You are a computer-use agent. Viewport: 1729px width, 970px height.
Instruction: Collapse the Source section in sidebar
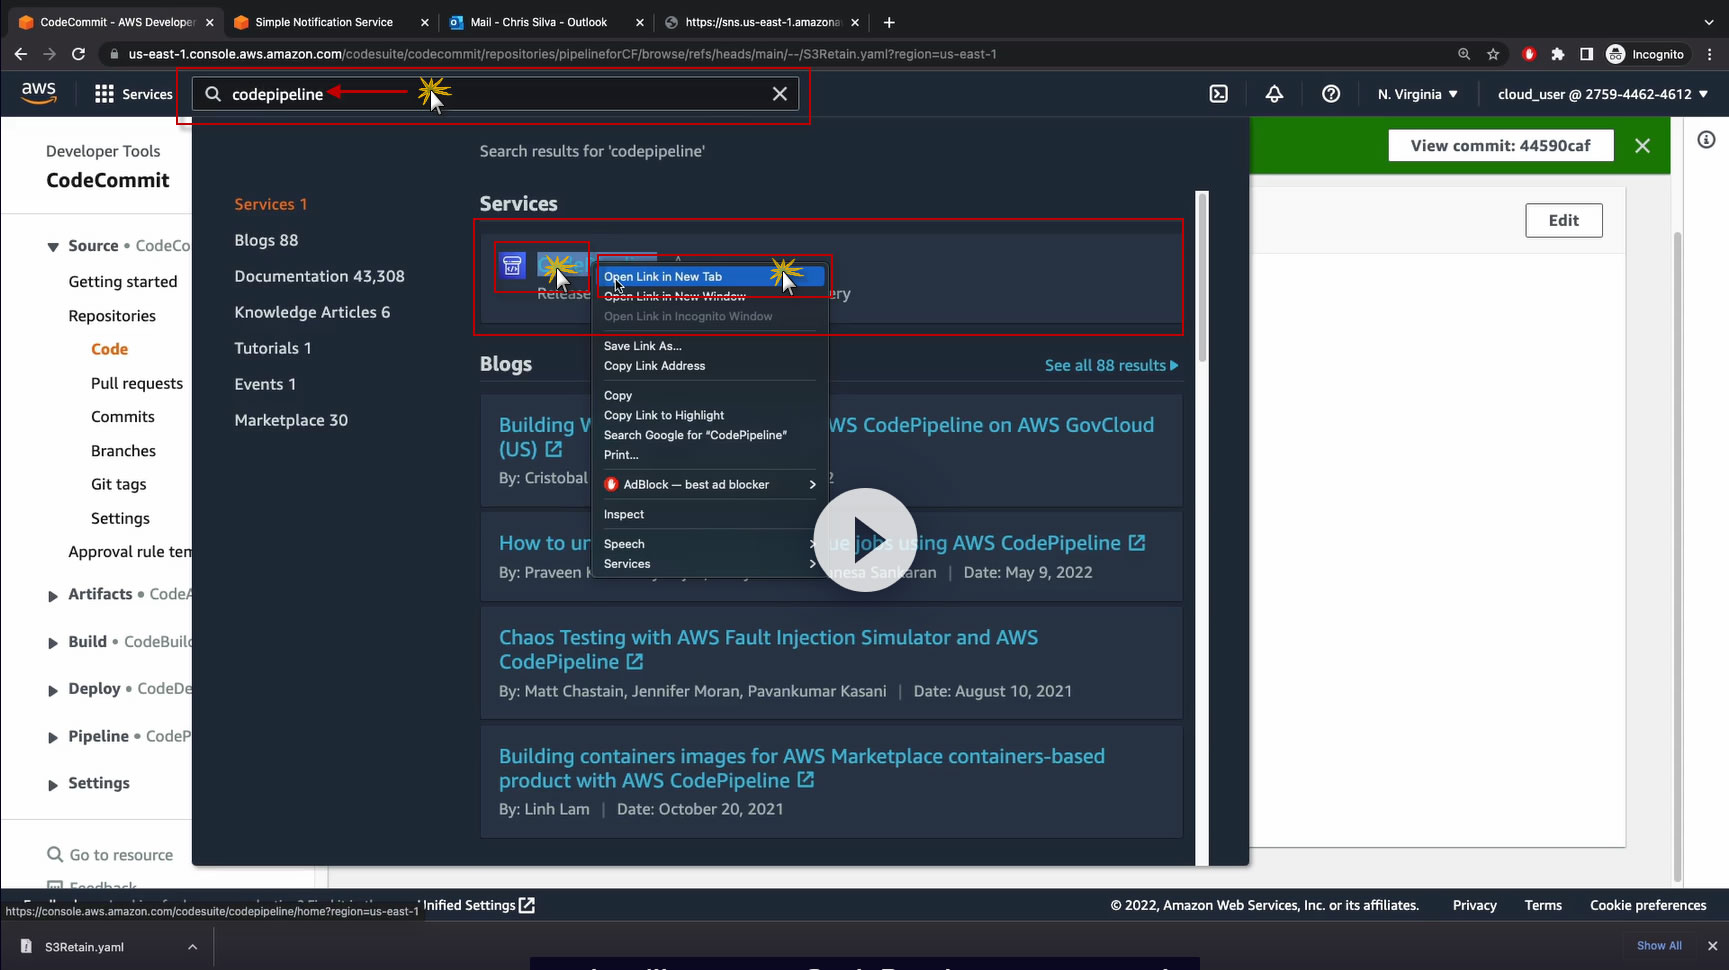pyautogui.click(x=53, y=247)
